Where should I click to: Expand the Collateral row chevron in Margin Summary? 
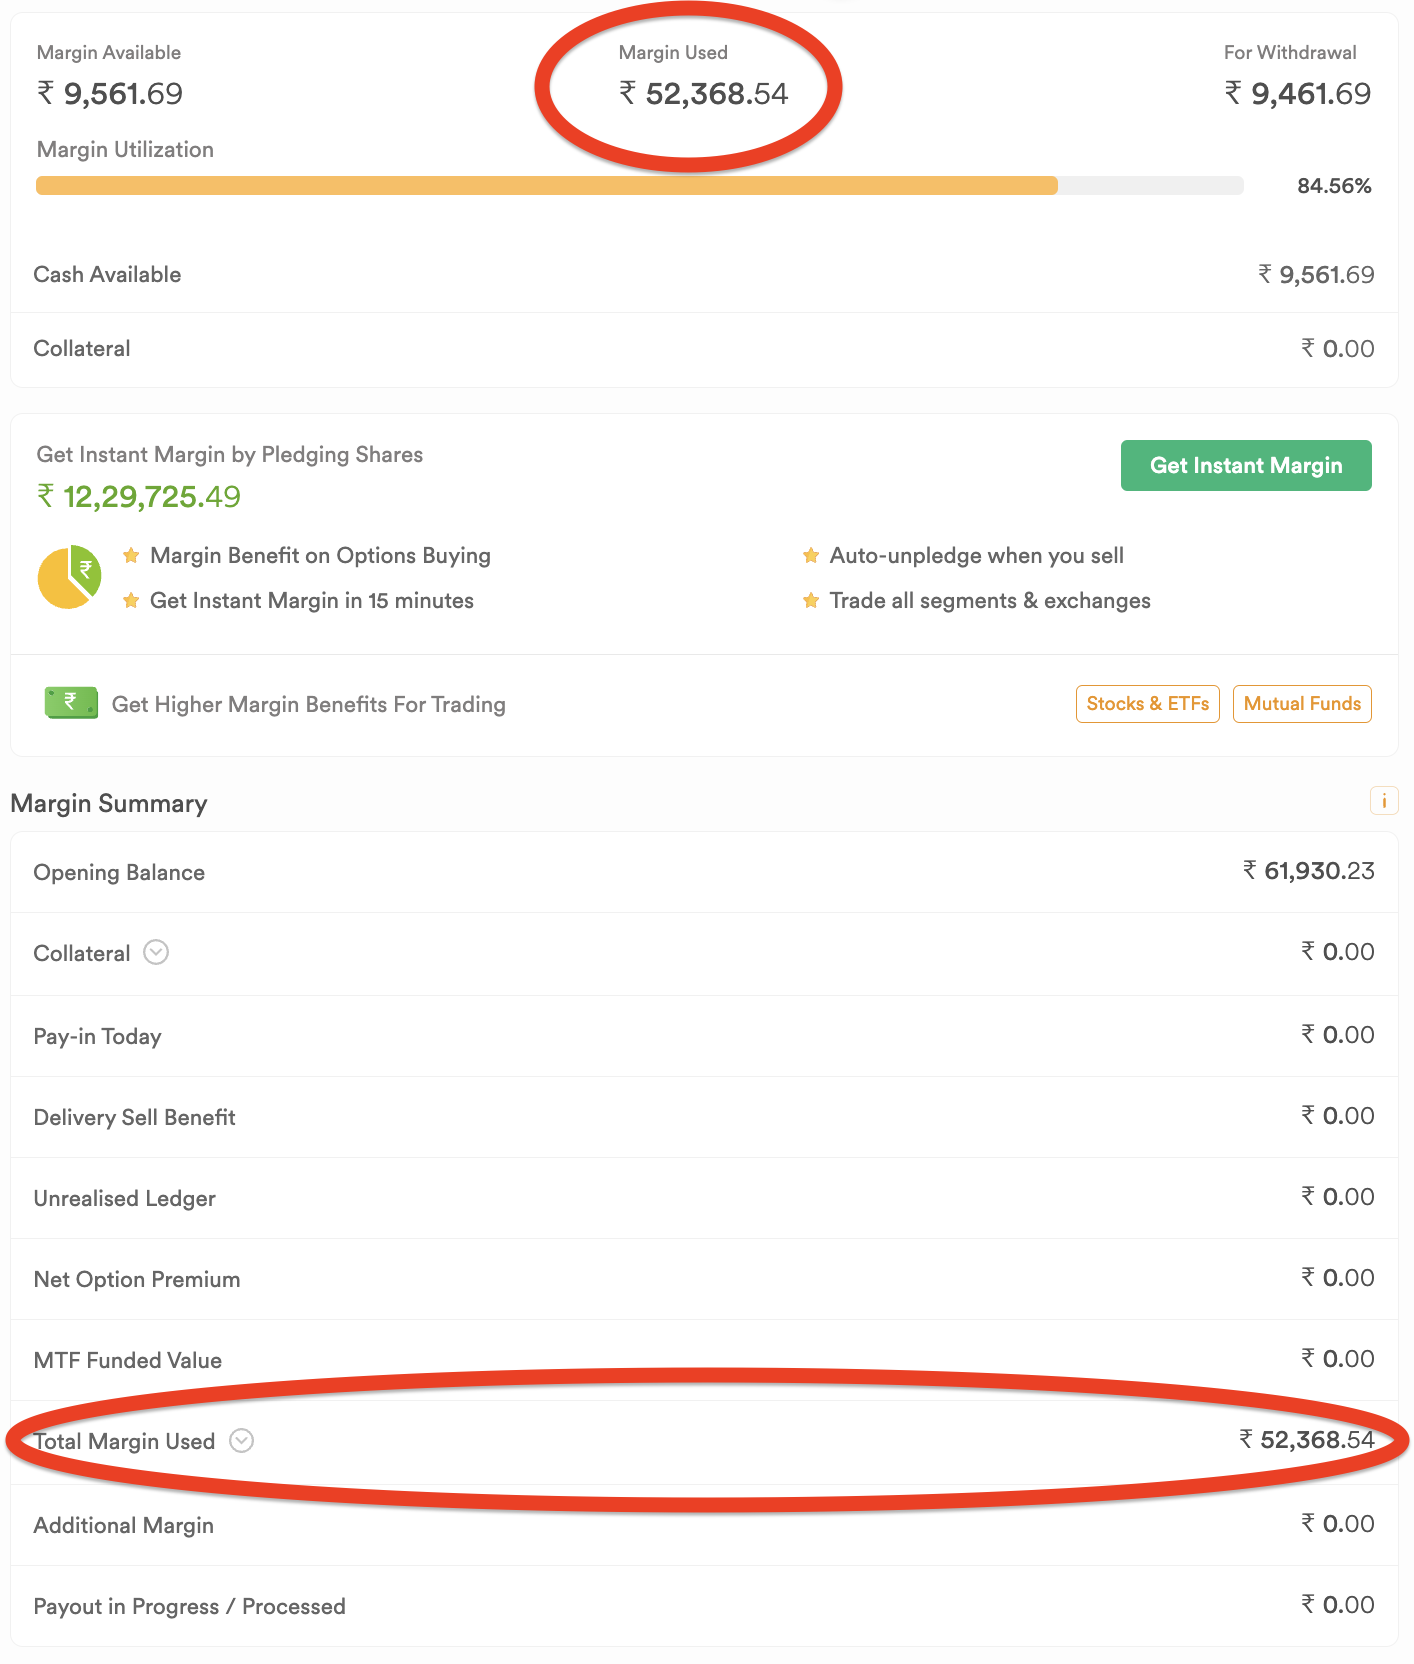tap(156, 952)
